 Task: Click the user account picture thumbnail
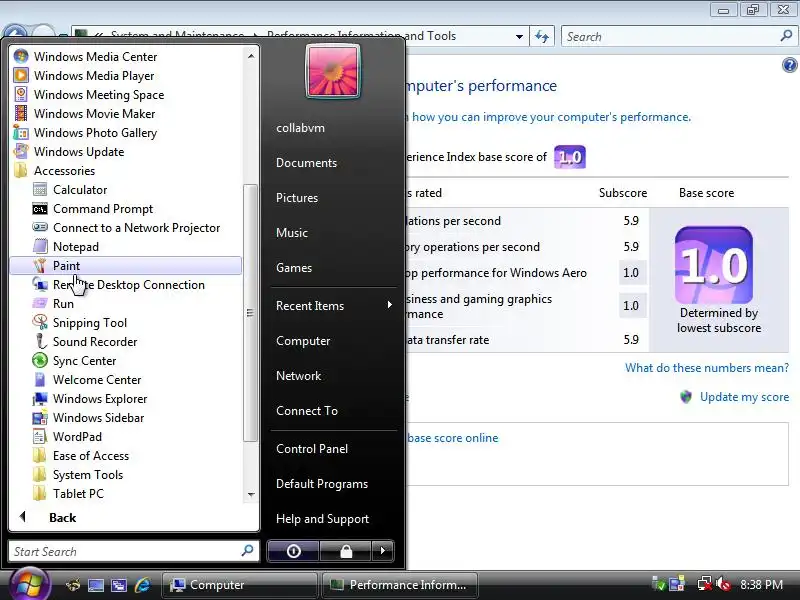(333, 70)
